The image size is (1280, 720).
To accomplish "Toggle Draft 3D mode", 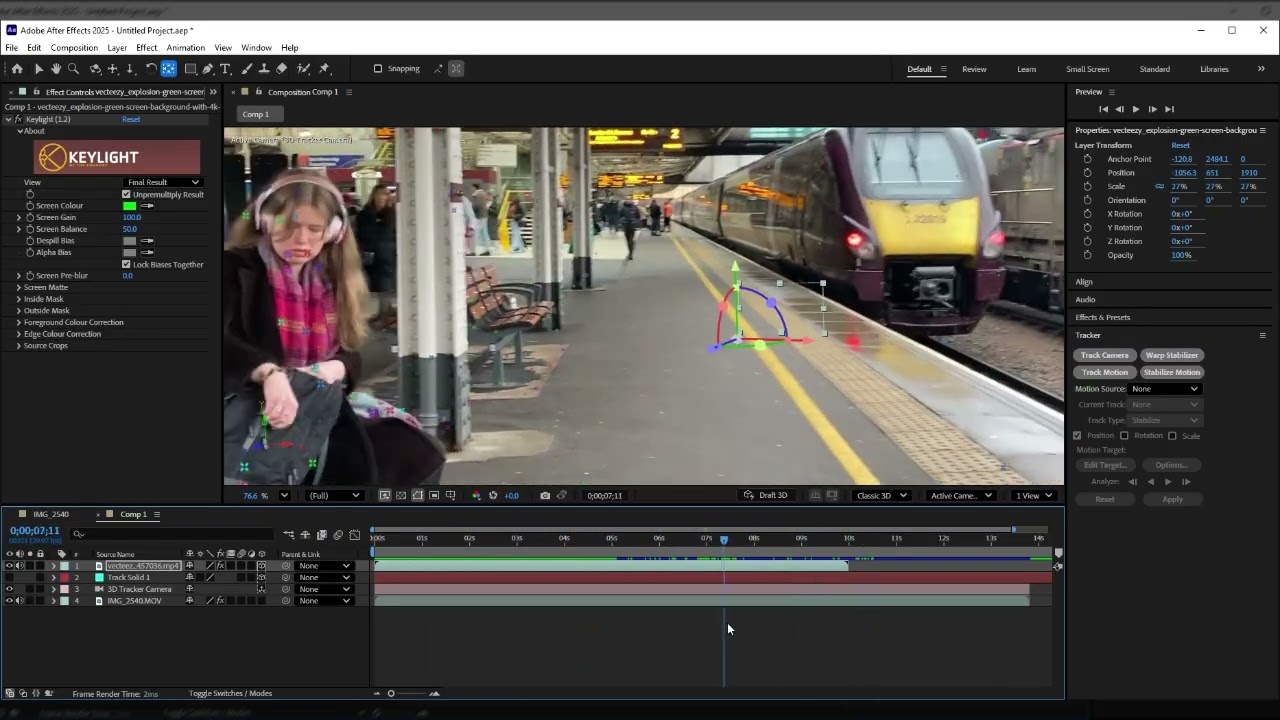I will [766, 496].
